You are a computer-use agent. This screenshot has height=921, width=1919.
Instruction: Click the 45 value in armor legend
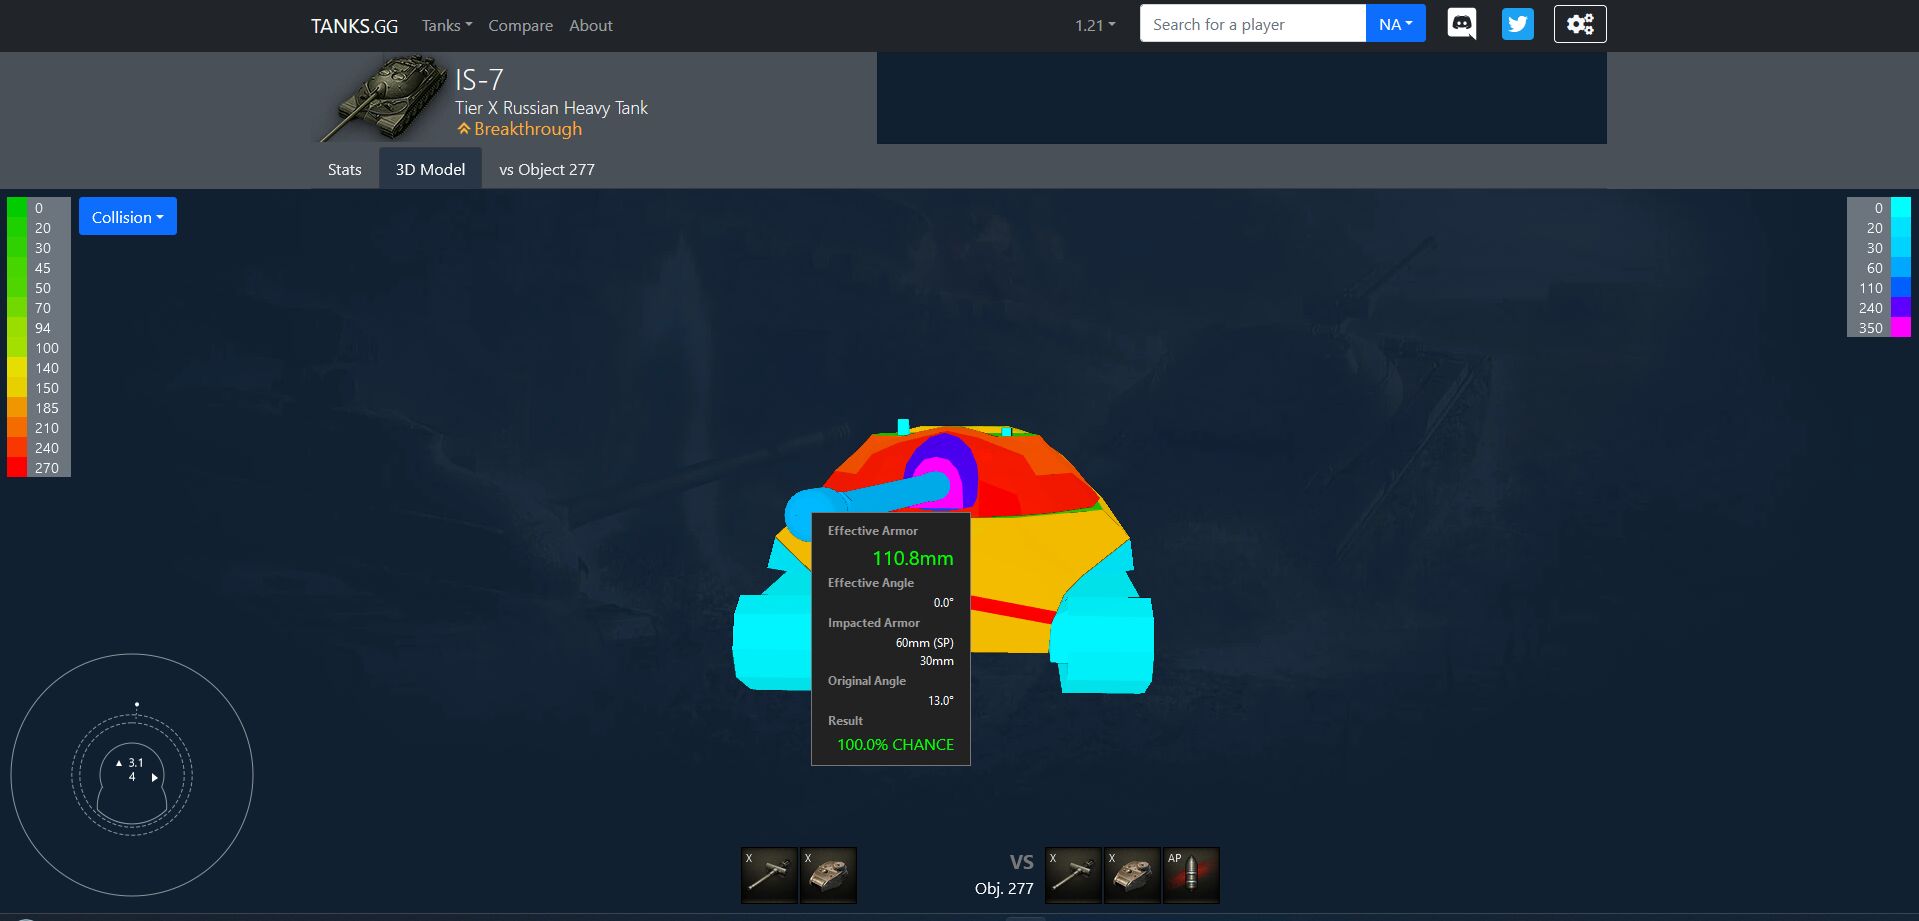(42, 268)
